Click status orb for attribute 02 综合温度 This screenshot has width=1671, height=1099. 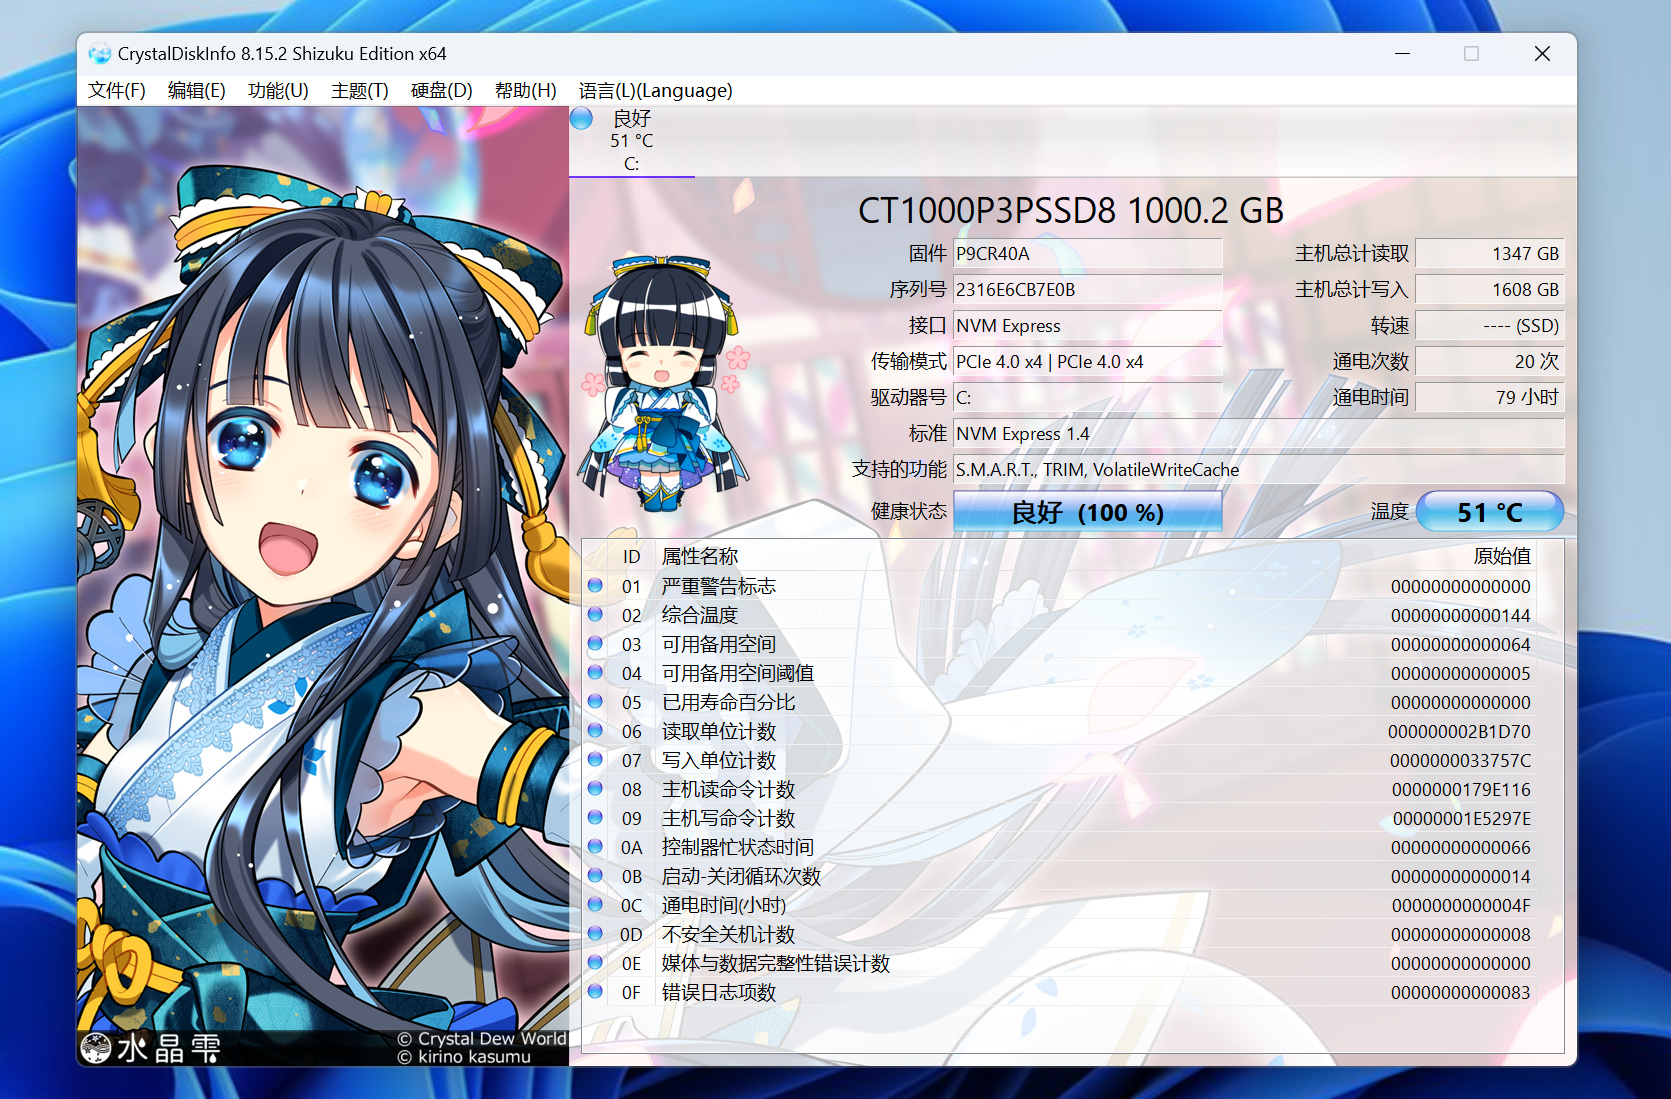pos(595,614)
